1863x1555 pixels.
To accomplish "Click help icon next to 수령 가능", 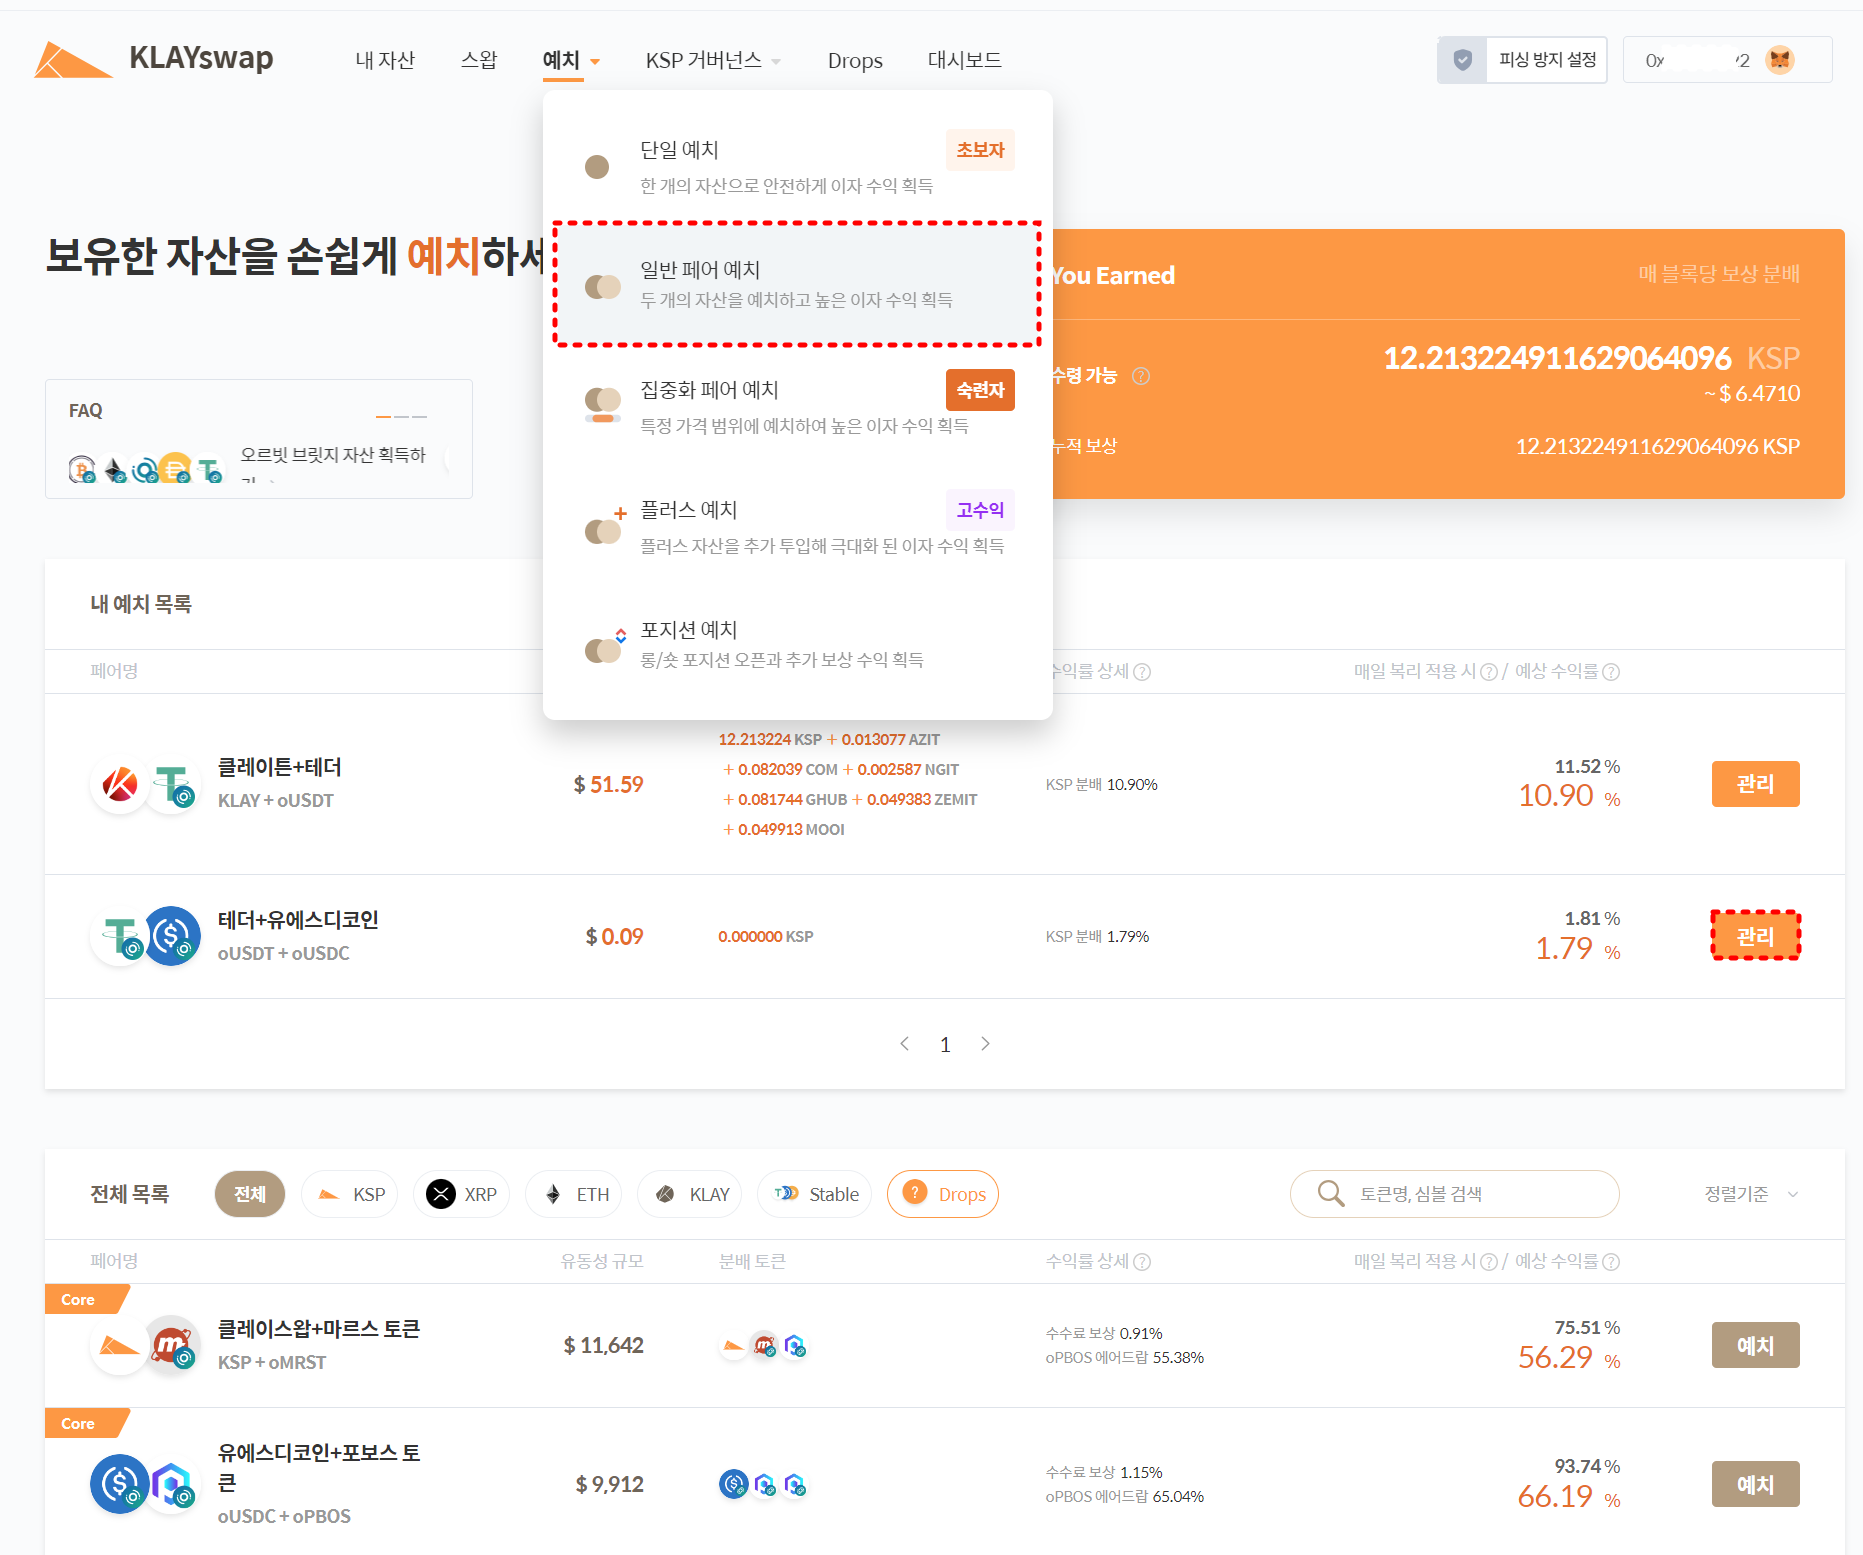I will click(1140, 376).
